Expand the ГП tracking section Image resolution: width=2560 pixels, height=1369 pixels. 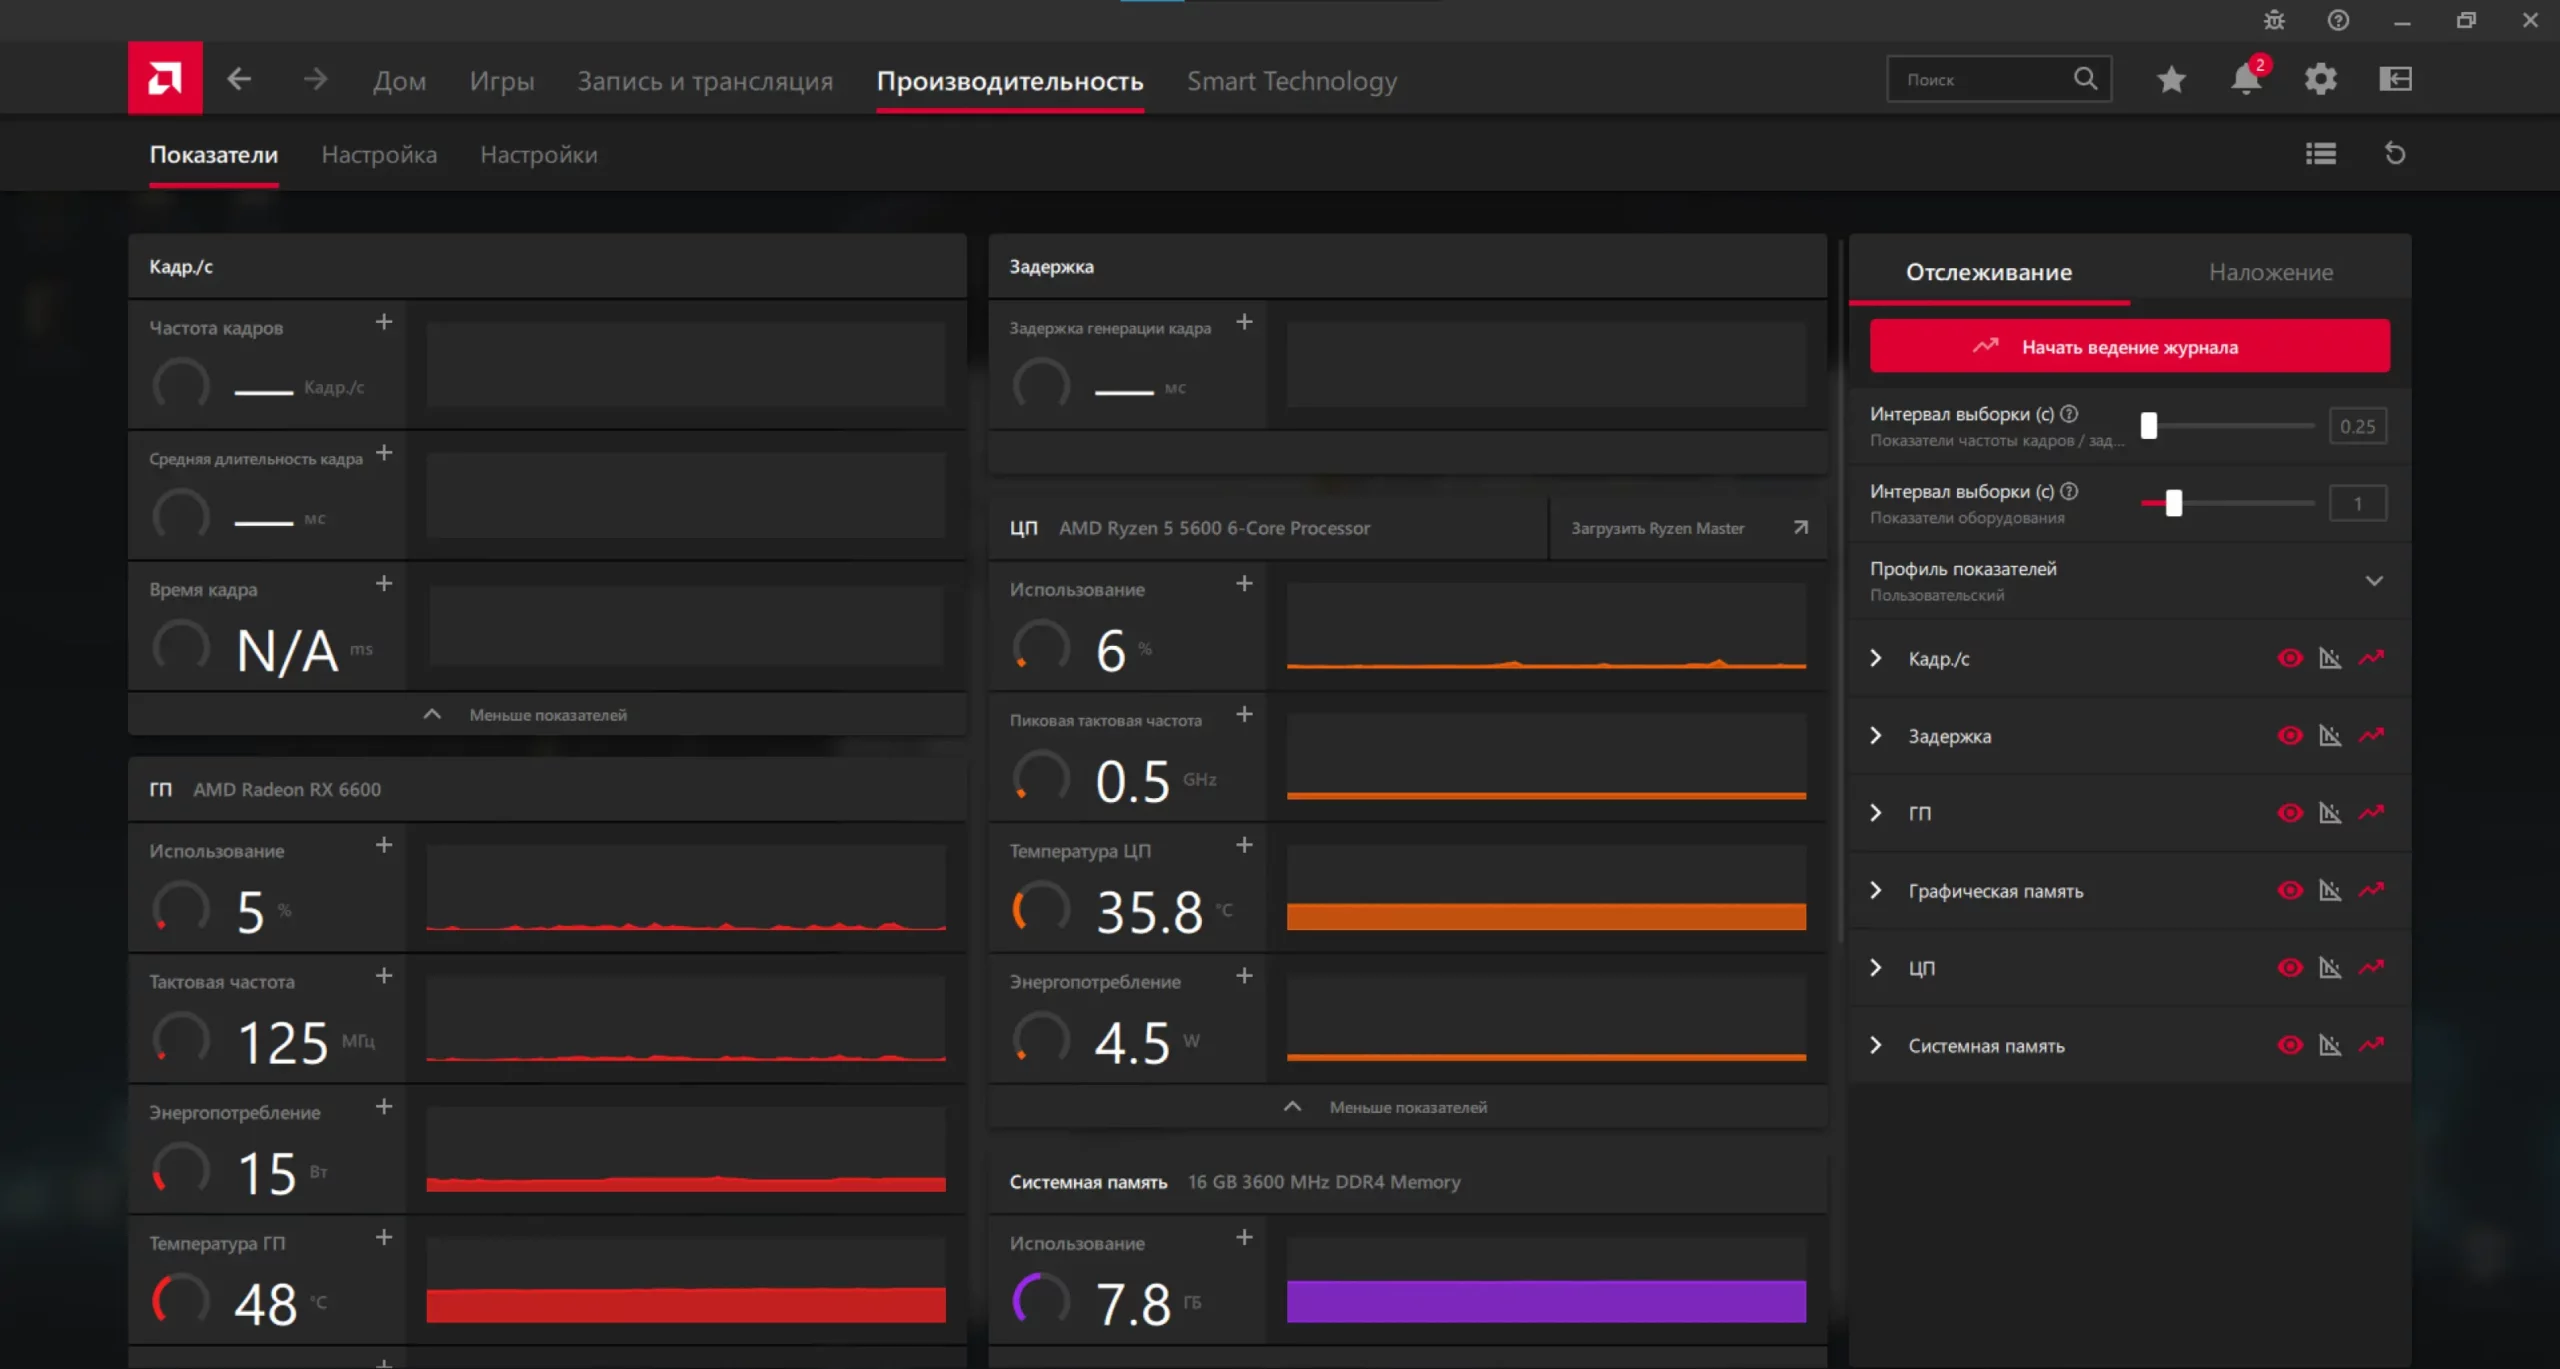tap(1876, 813)
